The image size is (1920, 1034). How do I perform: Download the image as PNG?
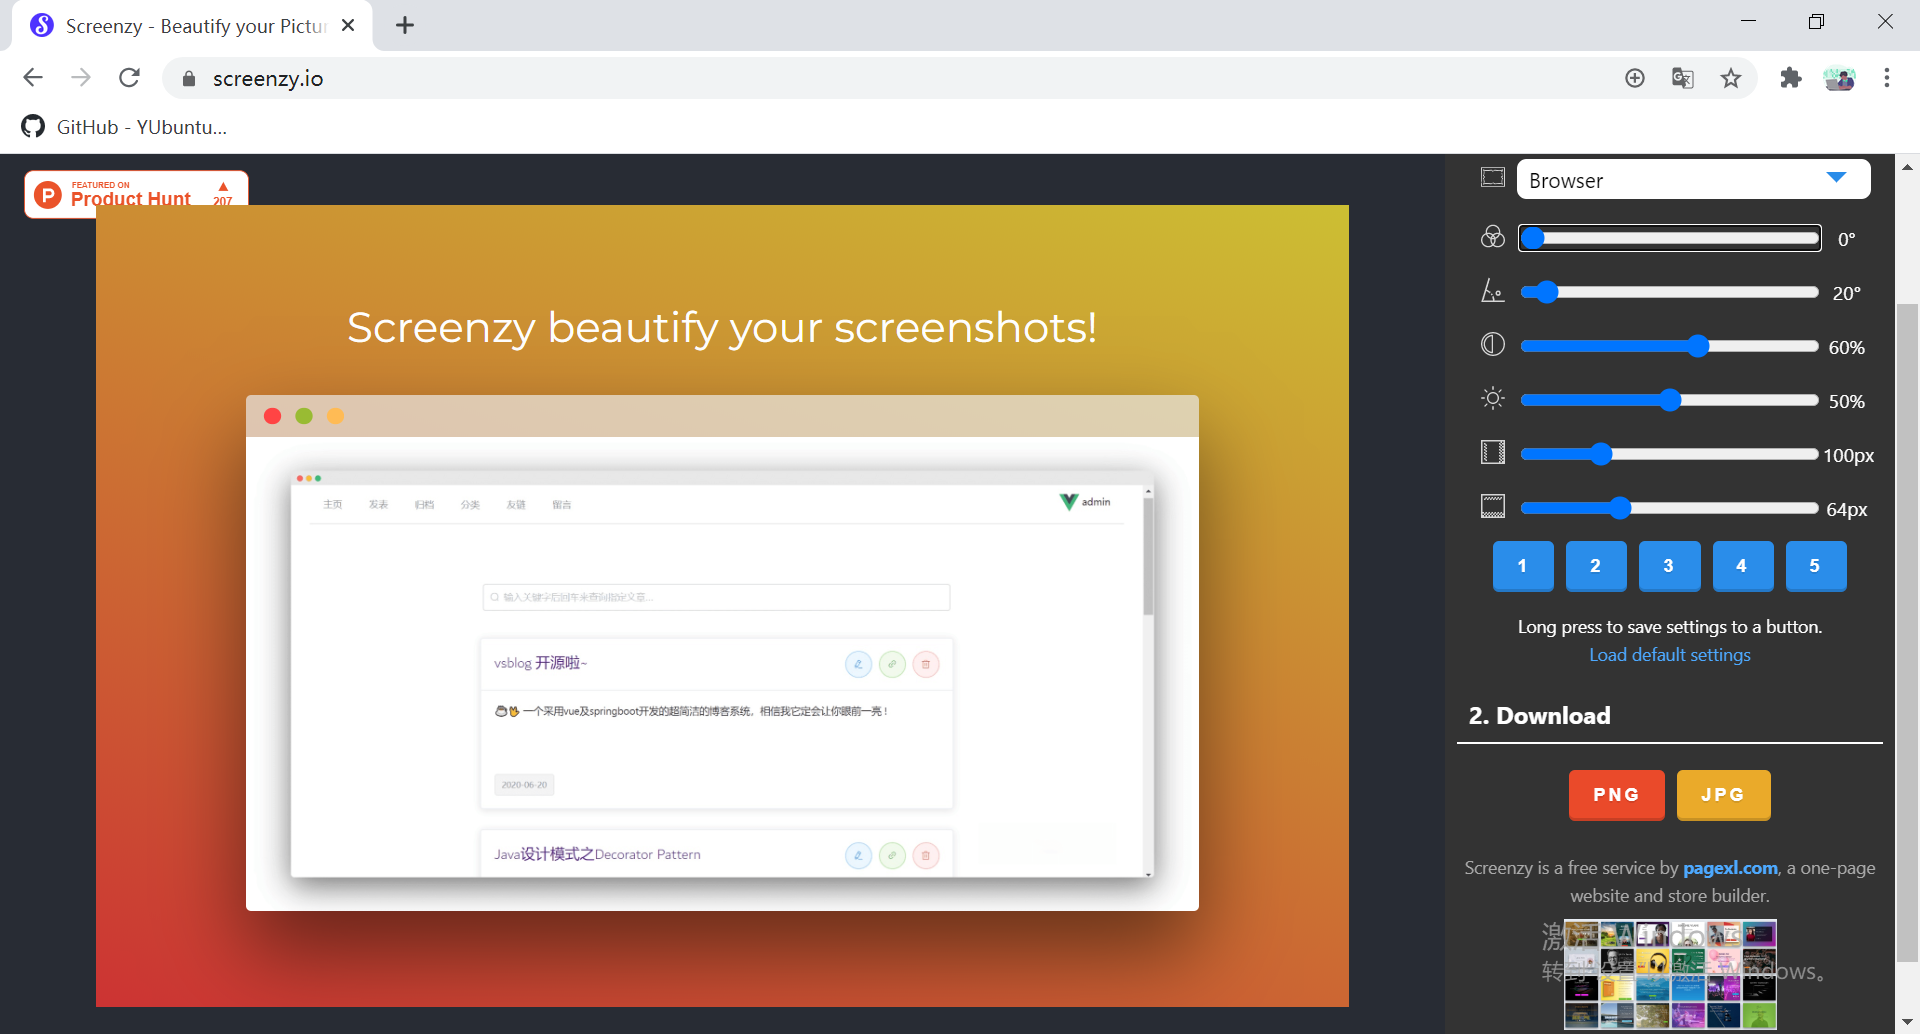(x=1616, y=795)
